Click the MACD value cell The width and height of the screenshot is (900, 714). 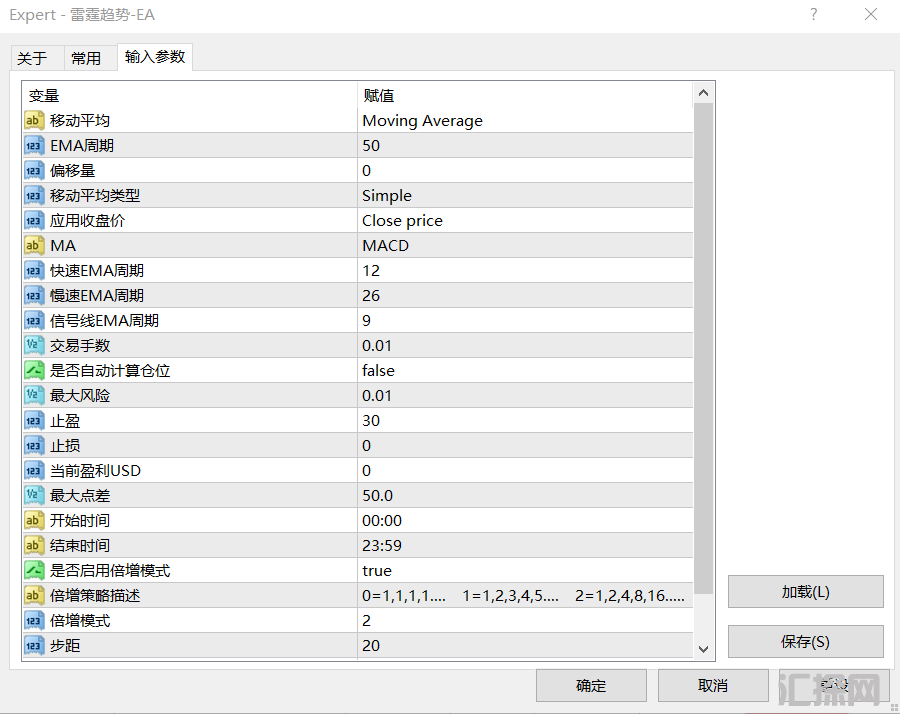(x=525, y=246)
